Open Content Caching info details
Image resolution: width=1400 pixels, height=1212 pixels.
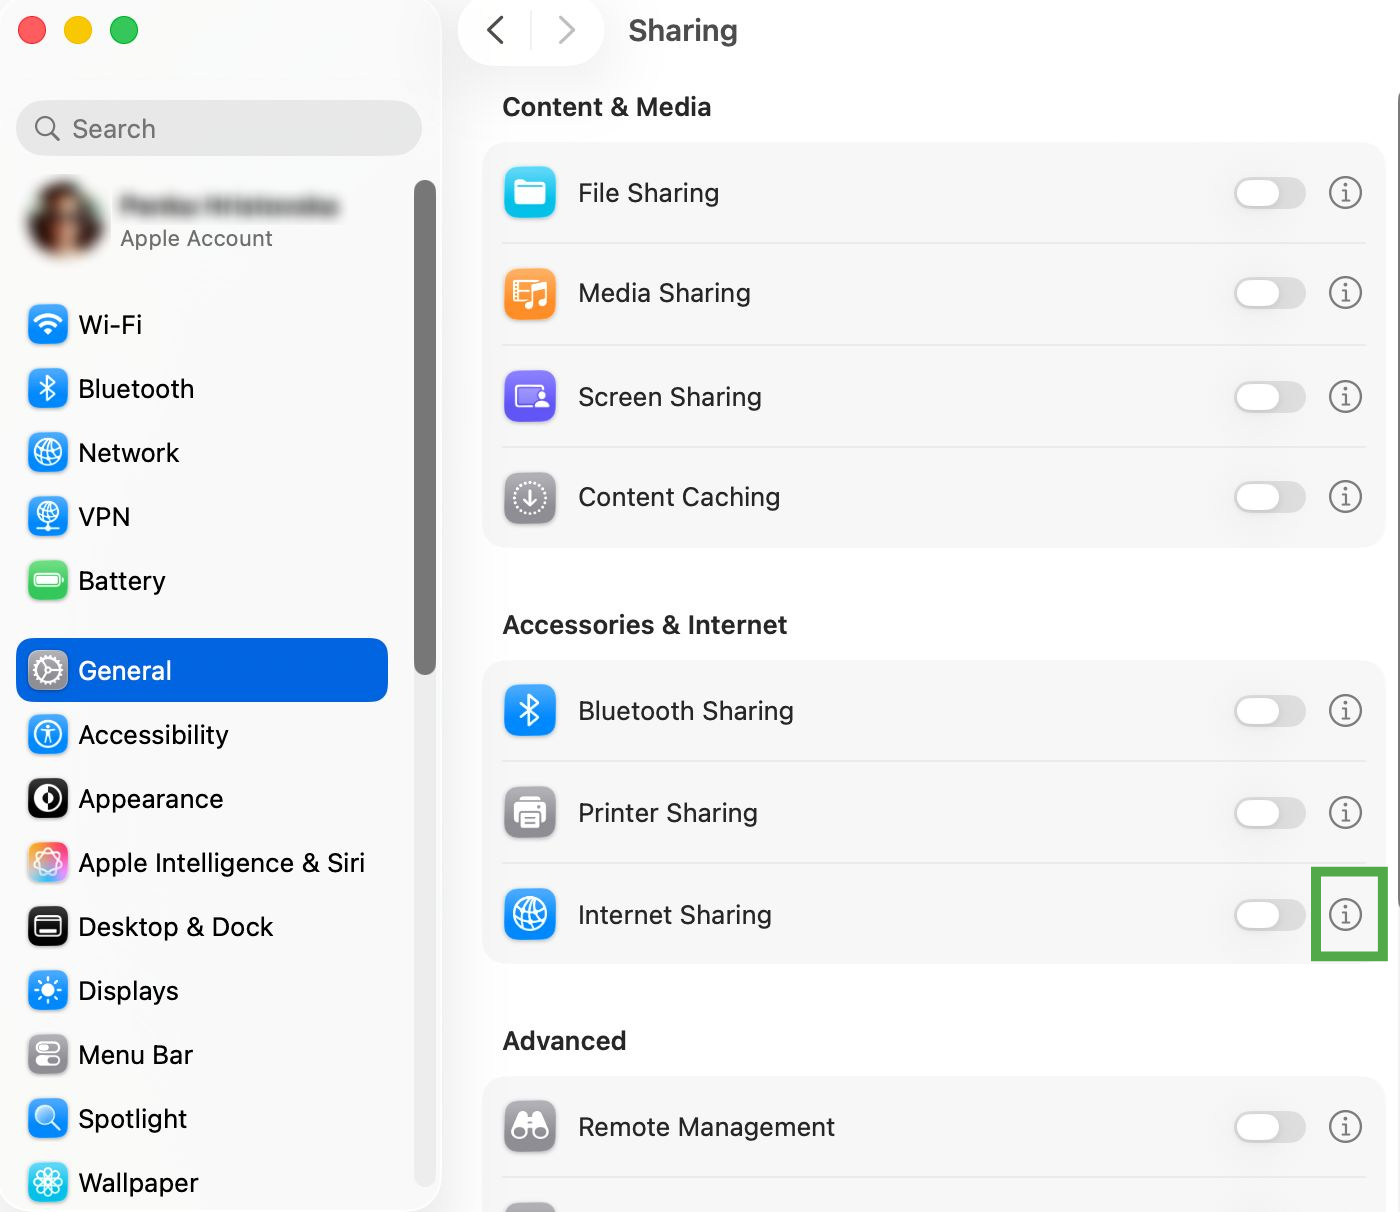[x=1345, y=497]
